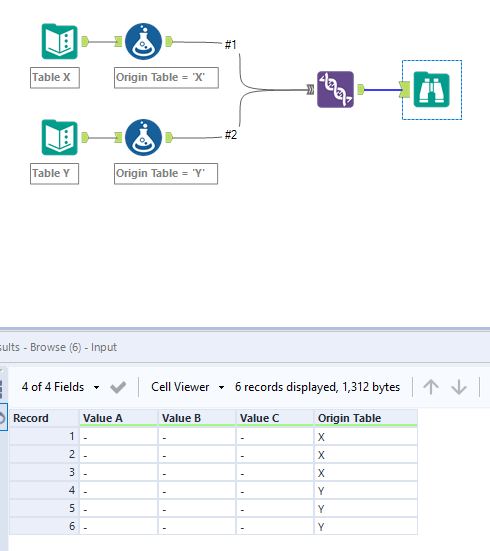Click Origin Table cell X in record 2
The image size is (490, 551).
tap(366, 454)
